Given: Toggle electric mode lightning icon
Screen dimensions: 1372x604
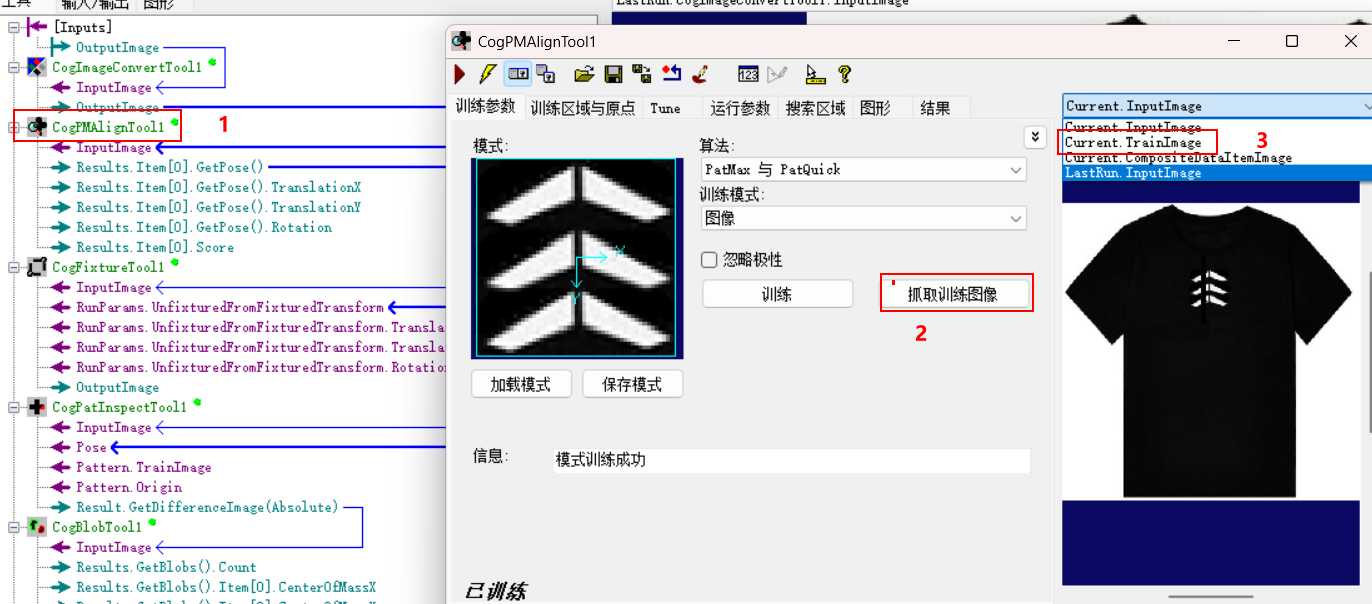Looking at the screenshot, I should (488, 74).
